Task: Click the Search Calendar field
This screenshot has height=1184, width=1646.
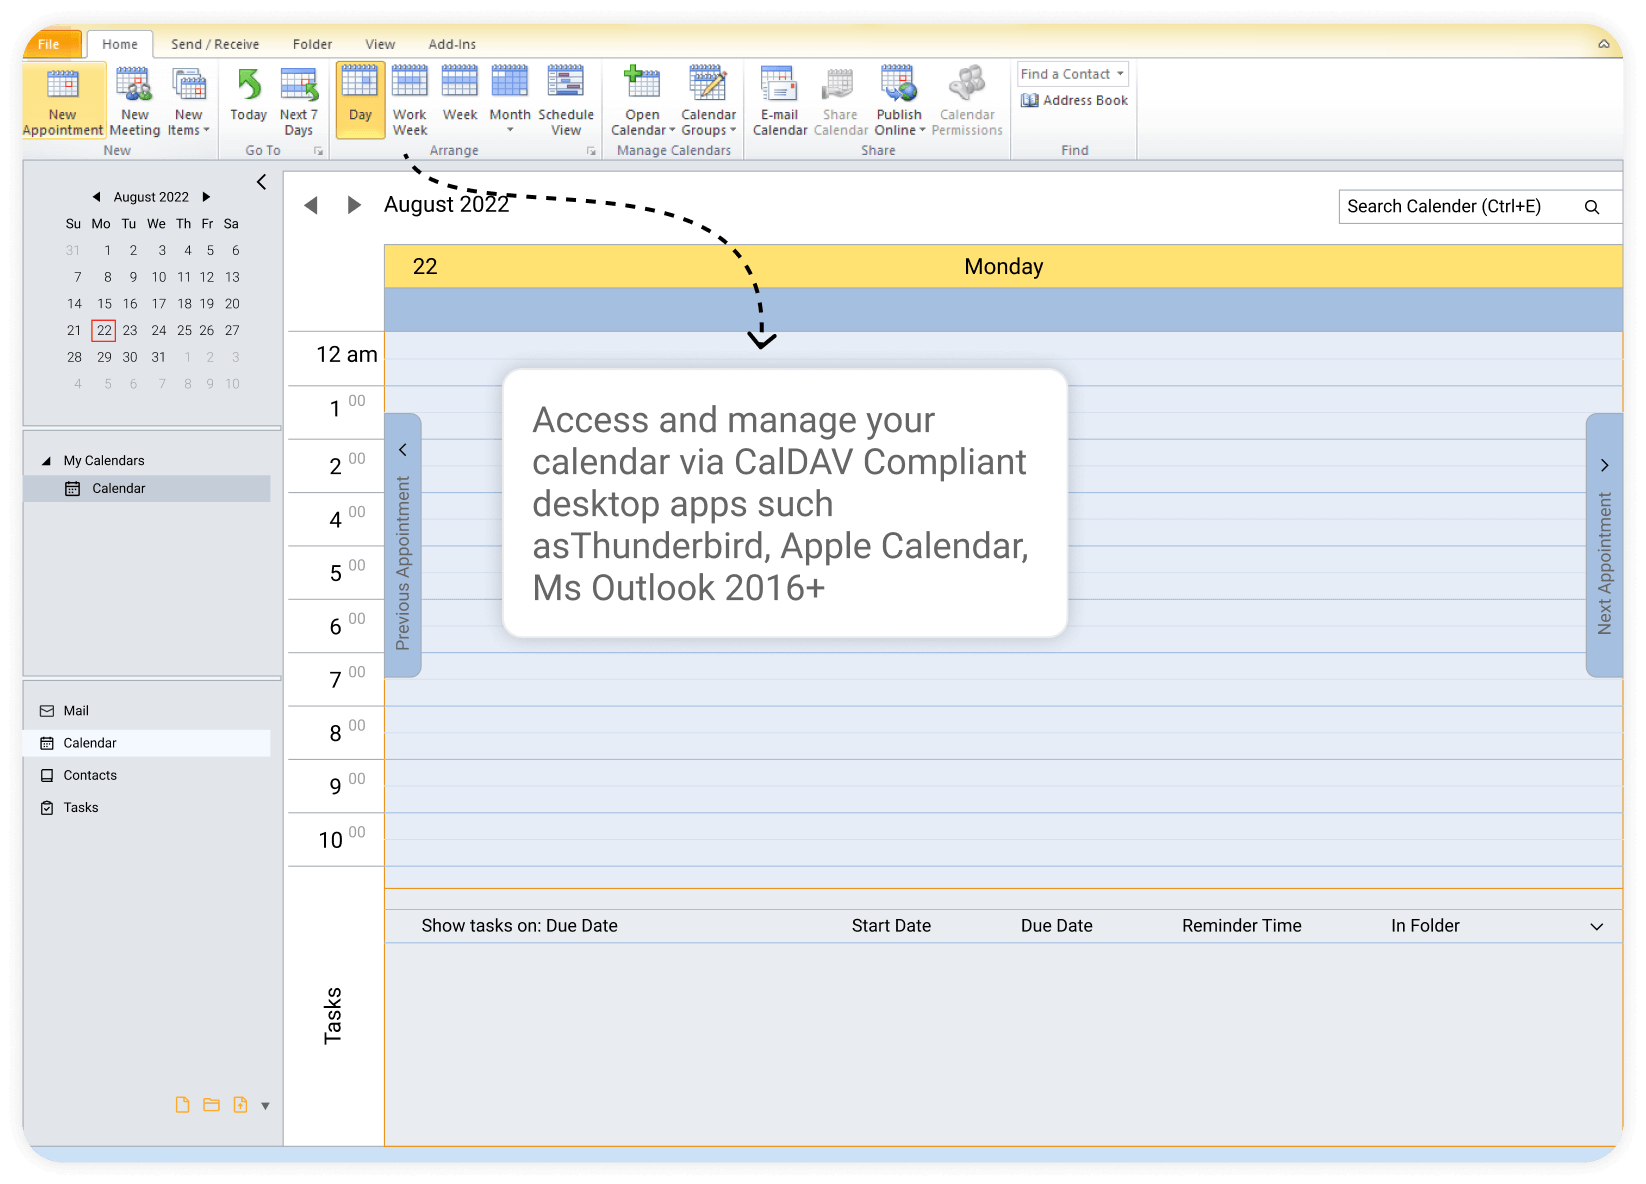Action: pyautogui.click(x=1460, y=206)
